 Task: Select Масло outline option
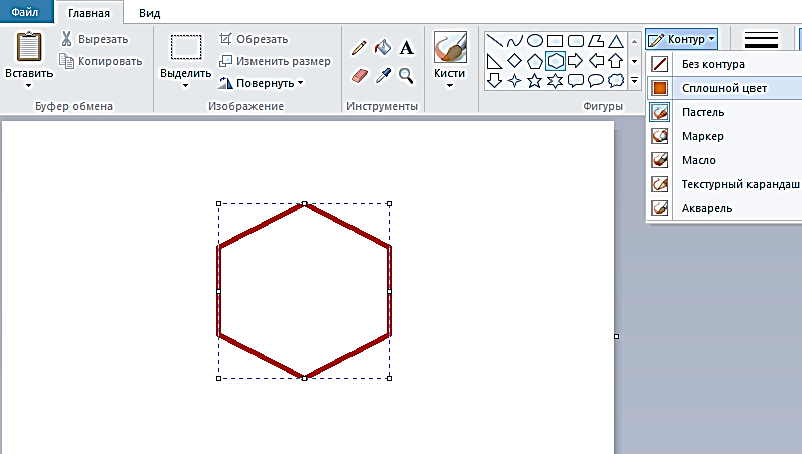pyautogui.click(x=724, y=160)
